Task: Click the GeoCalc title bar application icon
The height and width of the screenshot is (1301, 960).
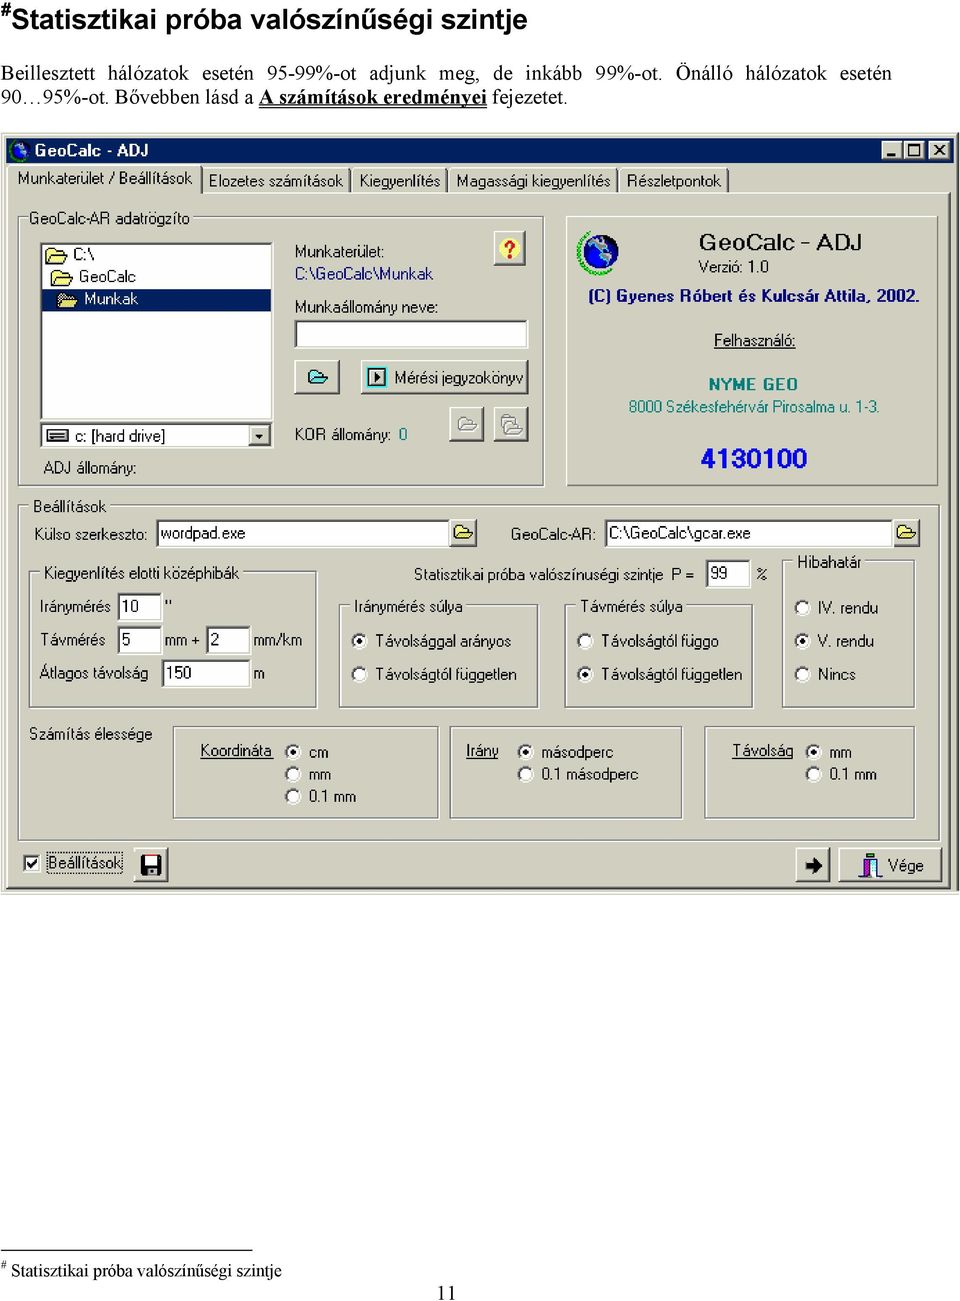Action: (19, 151)
